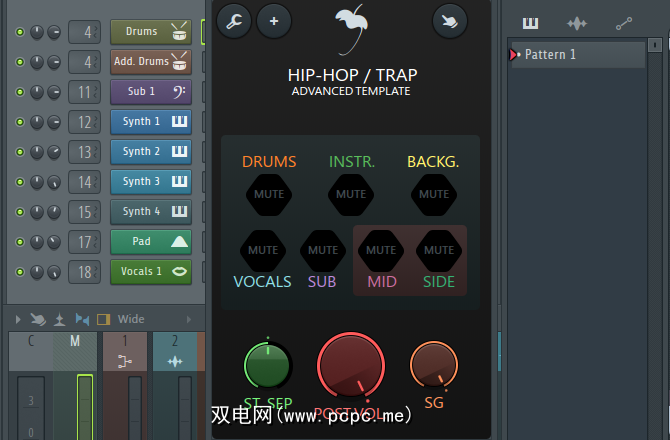
Task: Open the Vocals 1 channel button
Action: pyautogui.click(x=150, y=272)
